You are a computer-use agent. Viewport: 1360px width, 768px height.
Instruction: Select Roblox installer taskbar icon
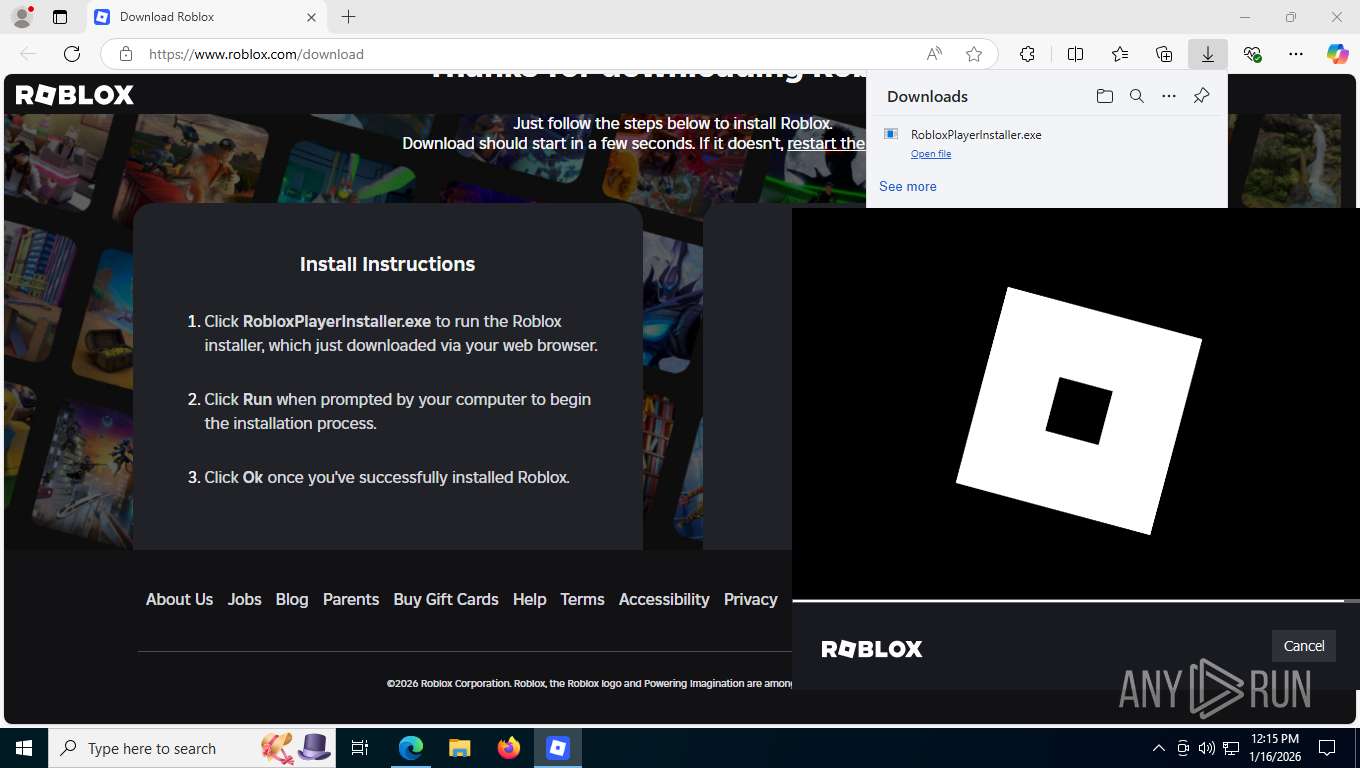558,748
